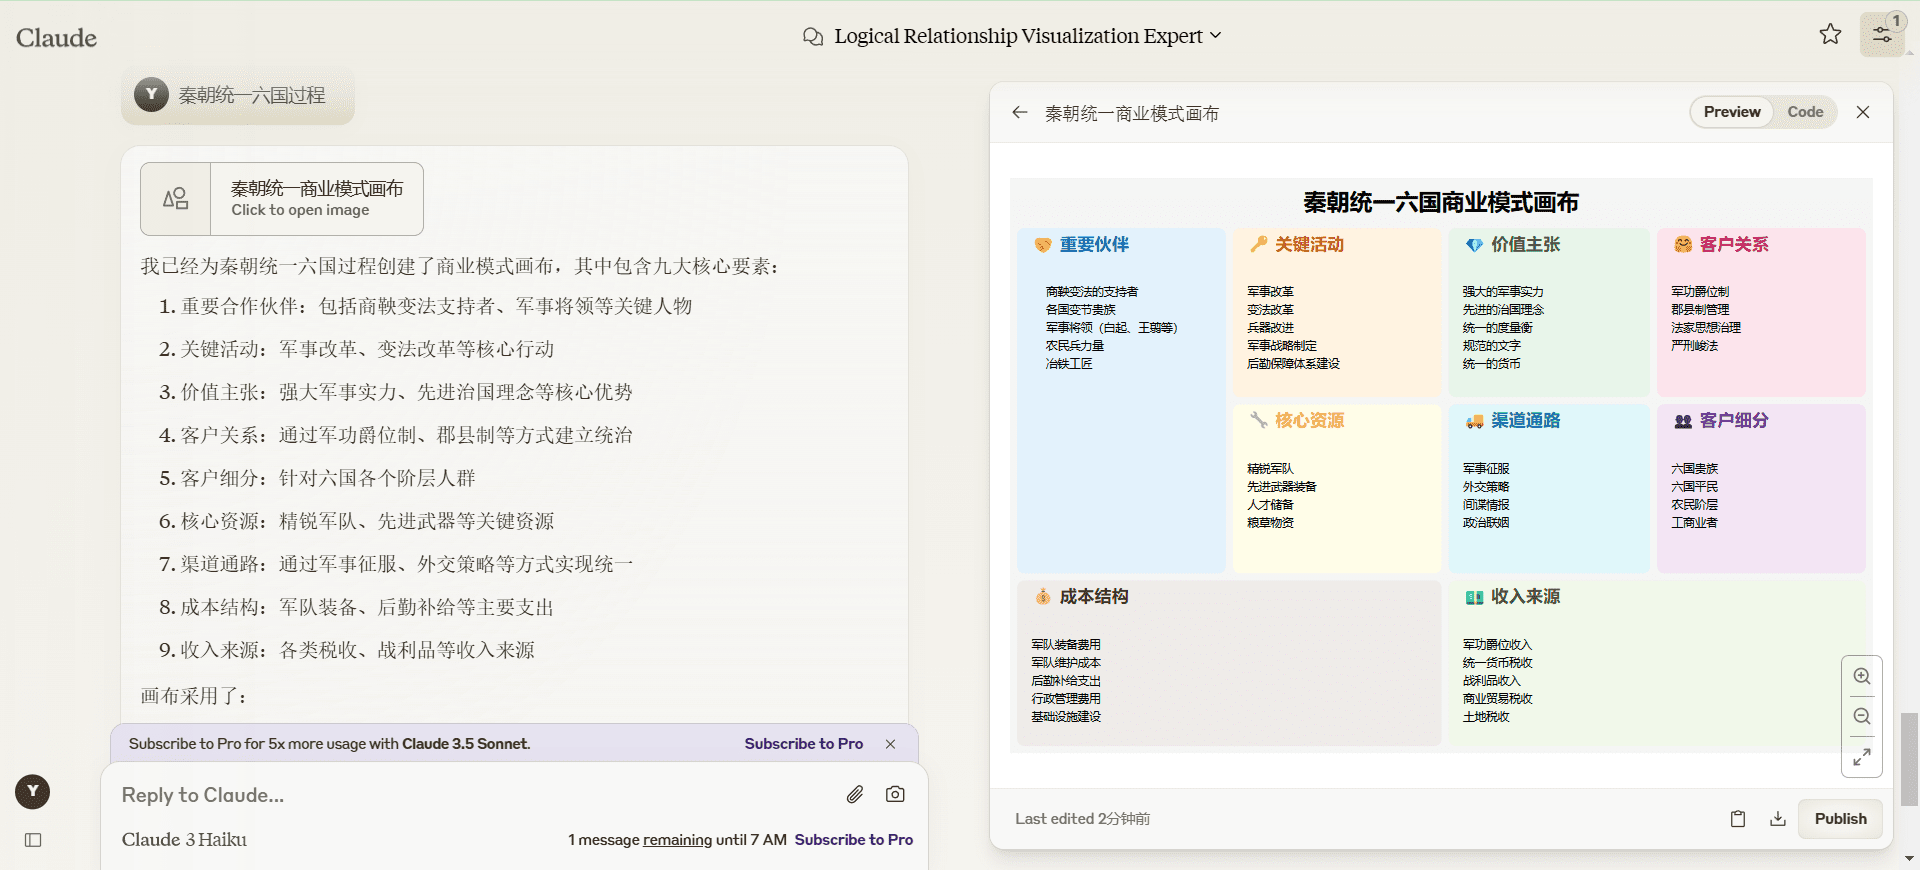Open user profile avatar Y
The height and width of the screenshot is (870, 1920).
33,791
